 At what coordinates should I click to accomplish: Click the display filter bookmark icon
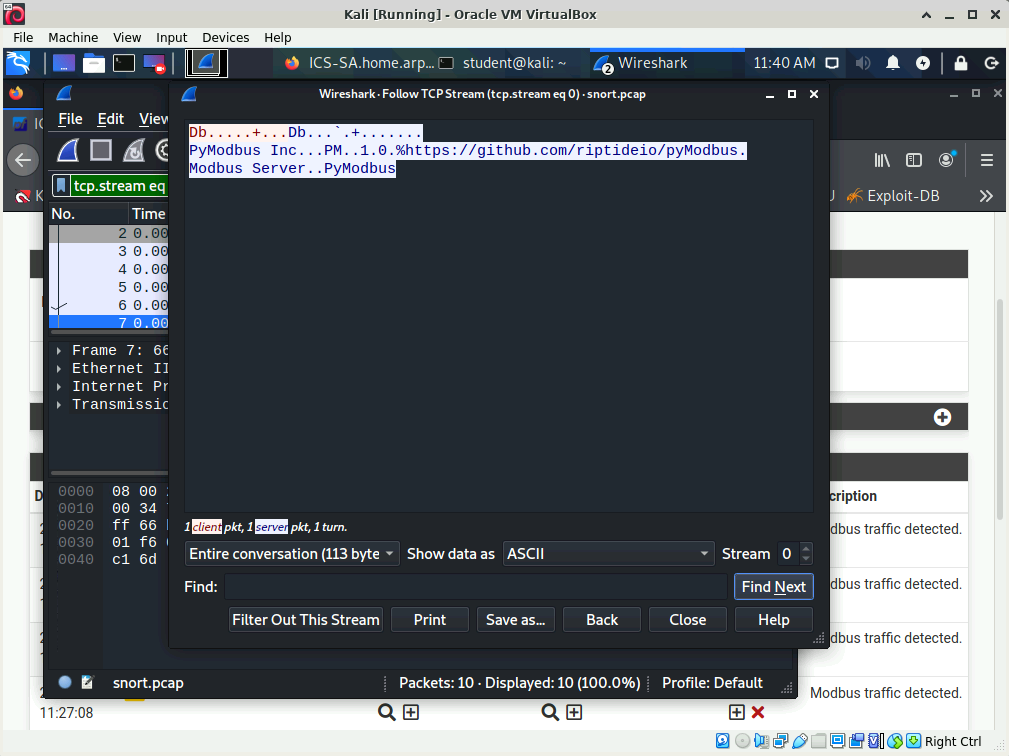61,186
